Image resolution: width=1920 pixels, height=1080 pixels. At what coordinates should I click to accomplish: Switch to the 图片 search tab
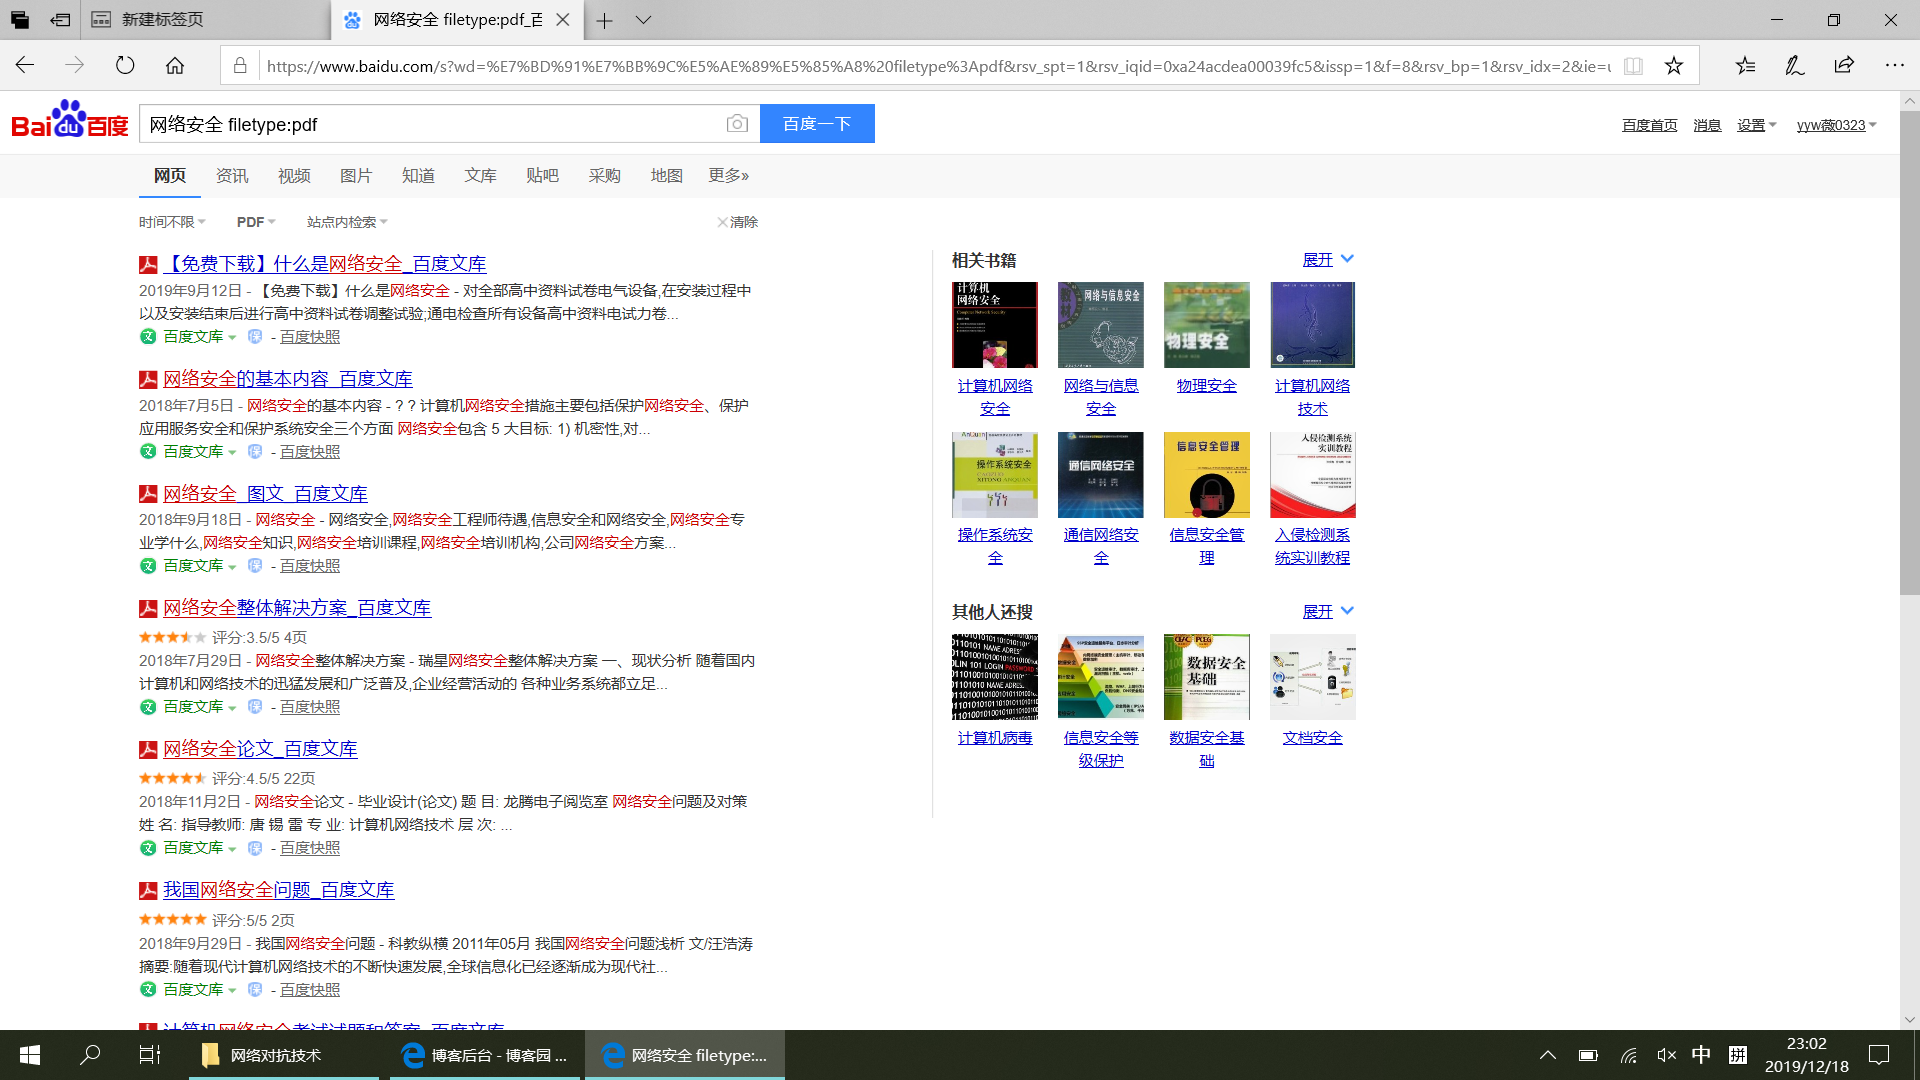coord(356,176)
